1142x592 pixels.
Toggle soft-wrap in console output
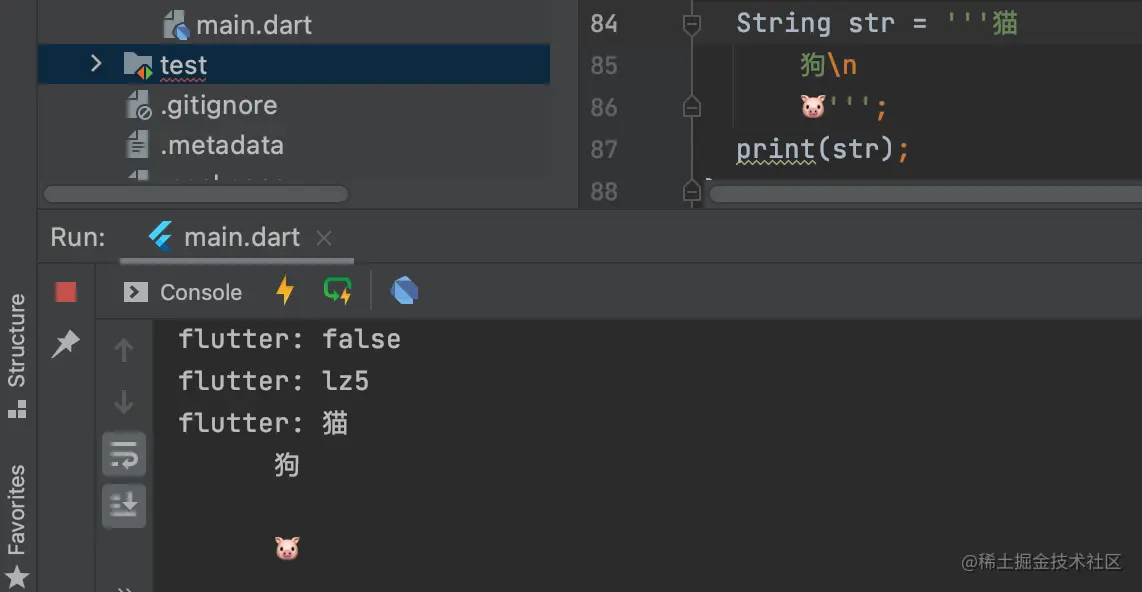pyautogui.click(x=124, y=454)
